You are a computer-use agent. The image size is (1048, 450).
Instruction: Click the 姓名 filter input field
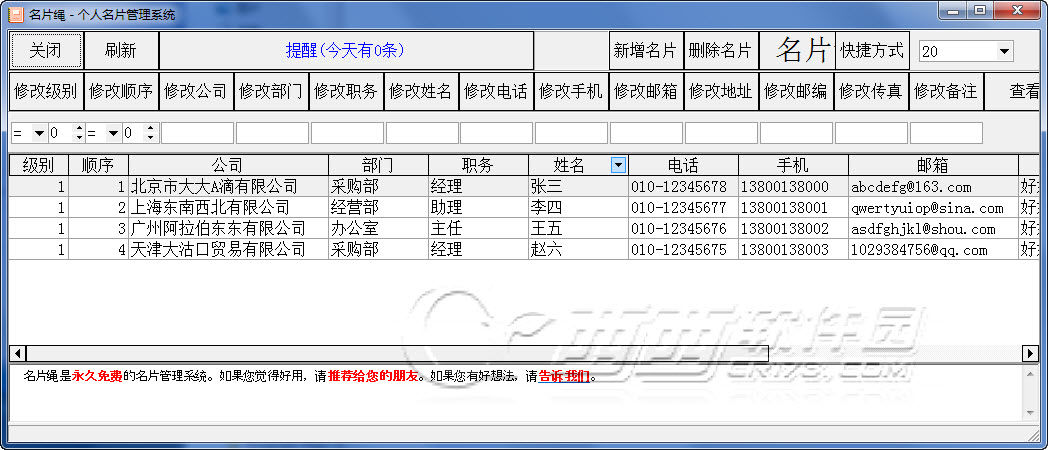(422, 133)
